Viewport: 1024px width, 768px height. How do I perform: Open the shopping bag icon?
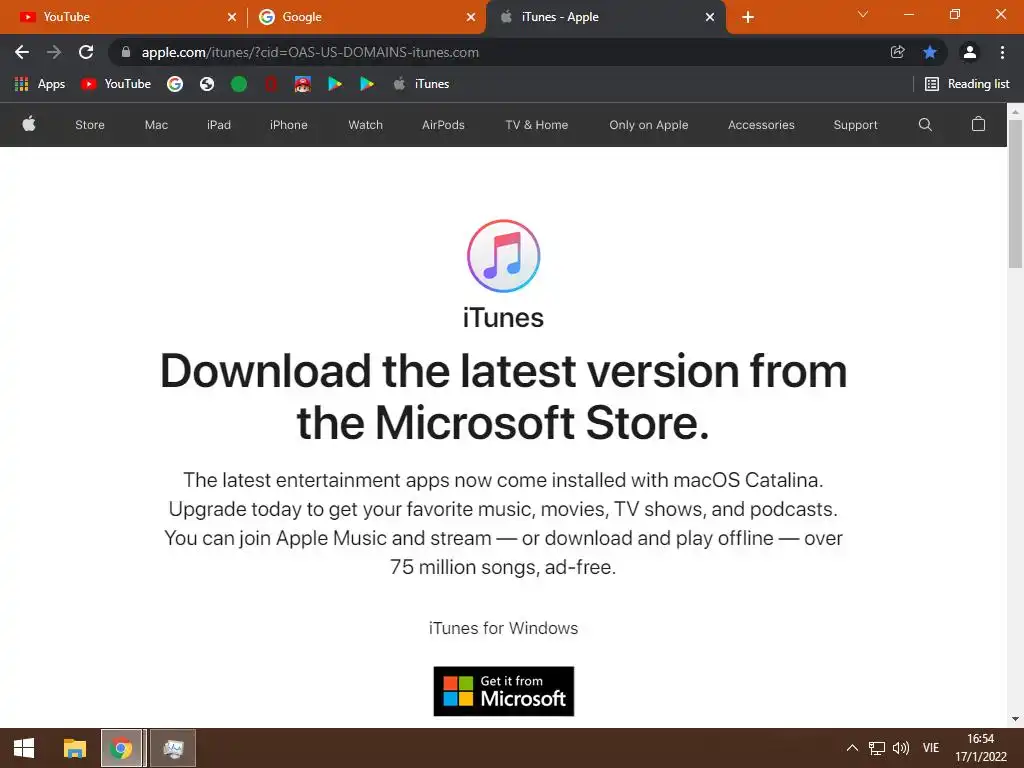(x=978, y=124)
